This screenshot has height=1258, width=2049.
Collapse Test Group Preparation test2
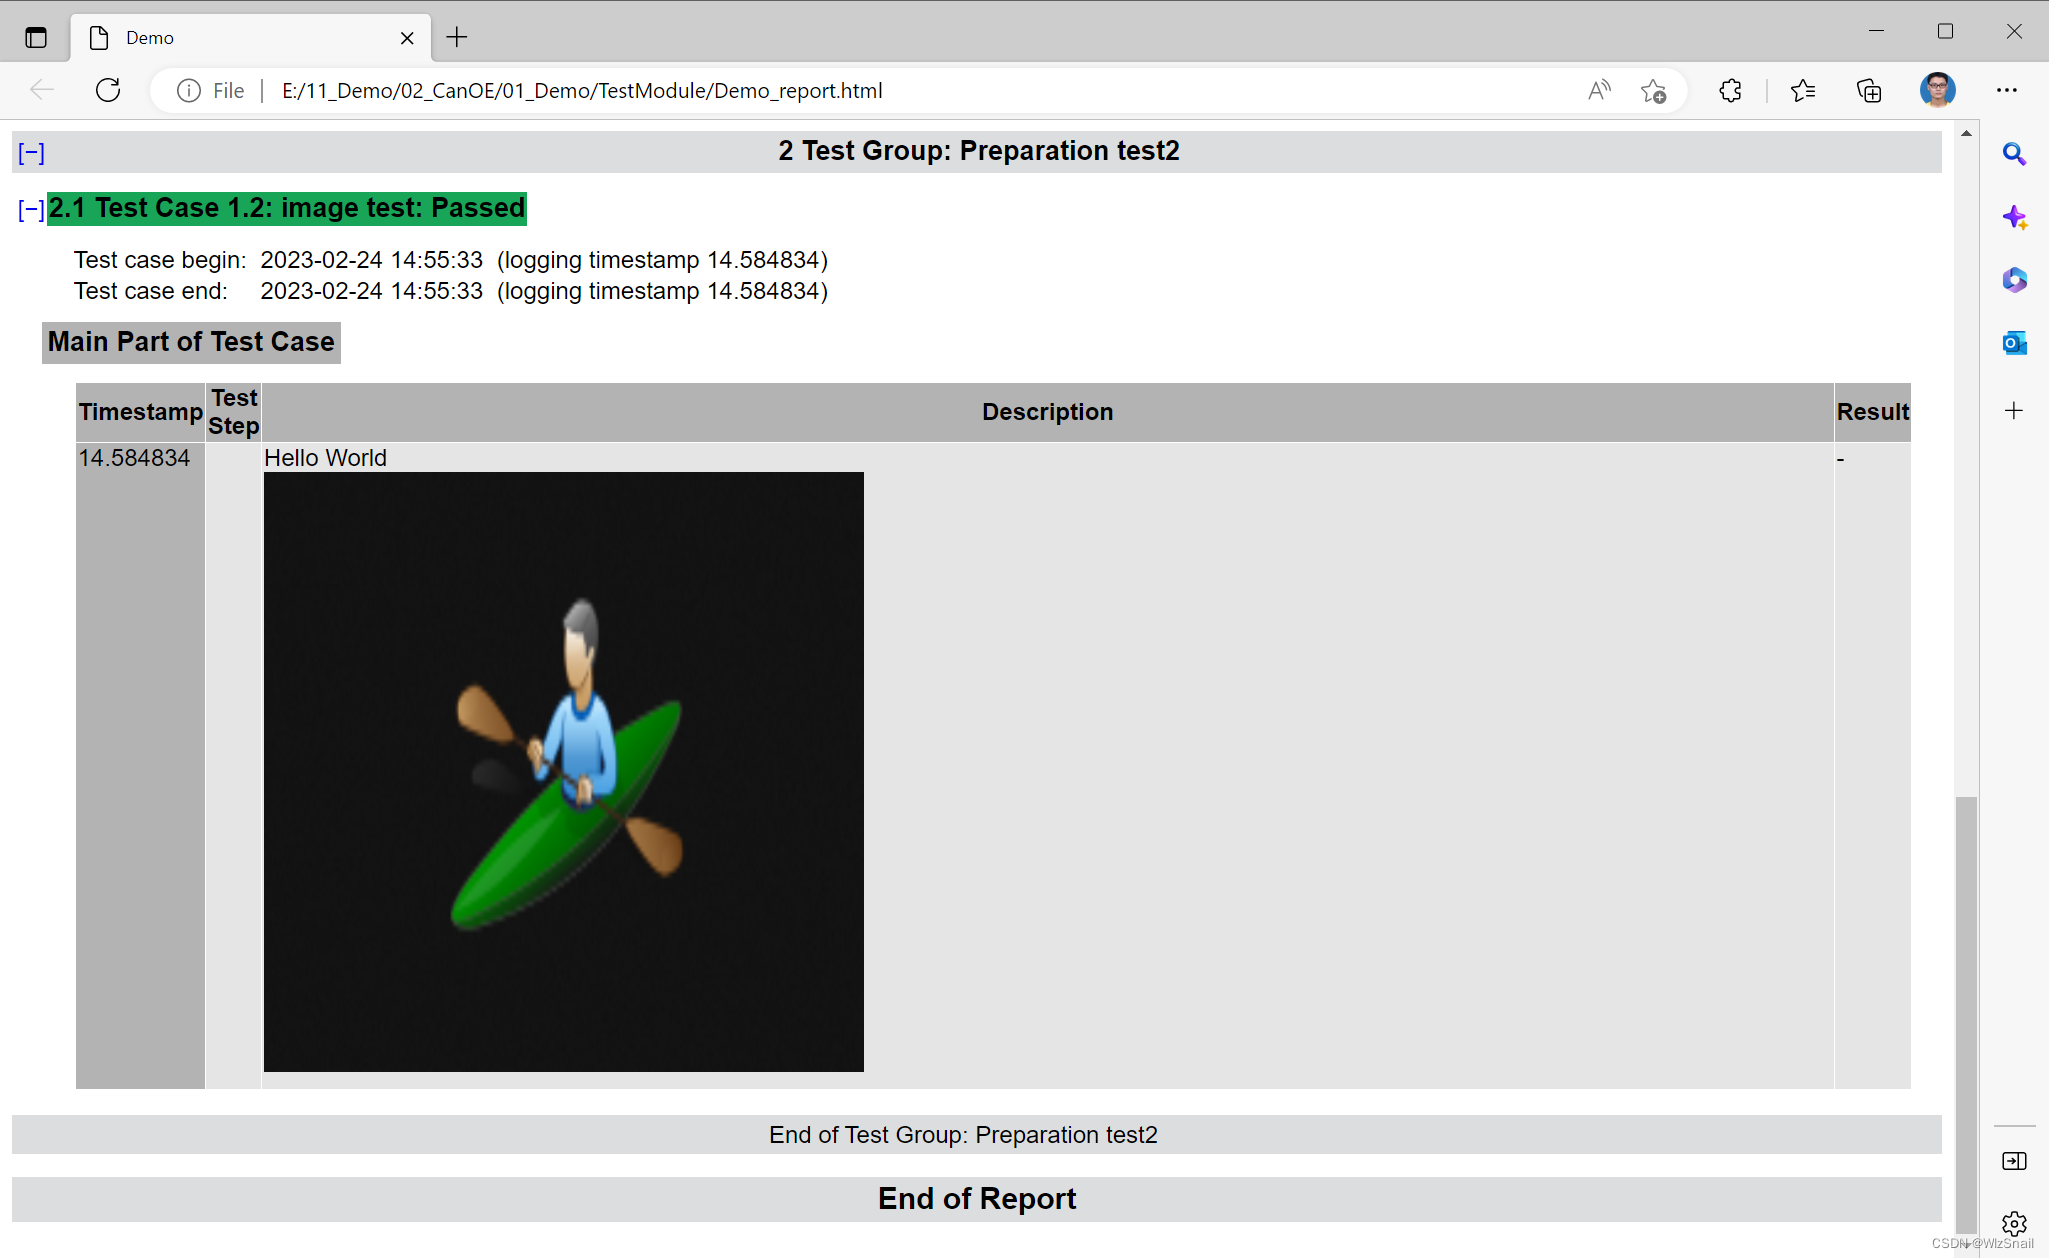(31, 153)
